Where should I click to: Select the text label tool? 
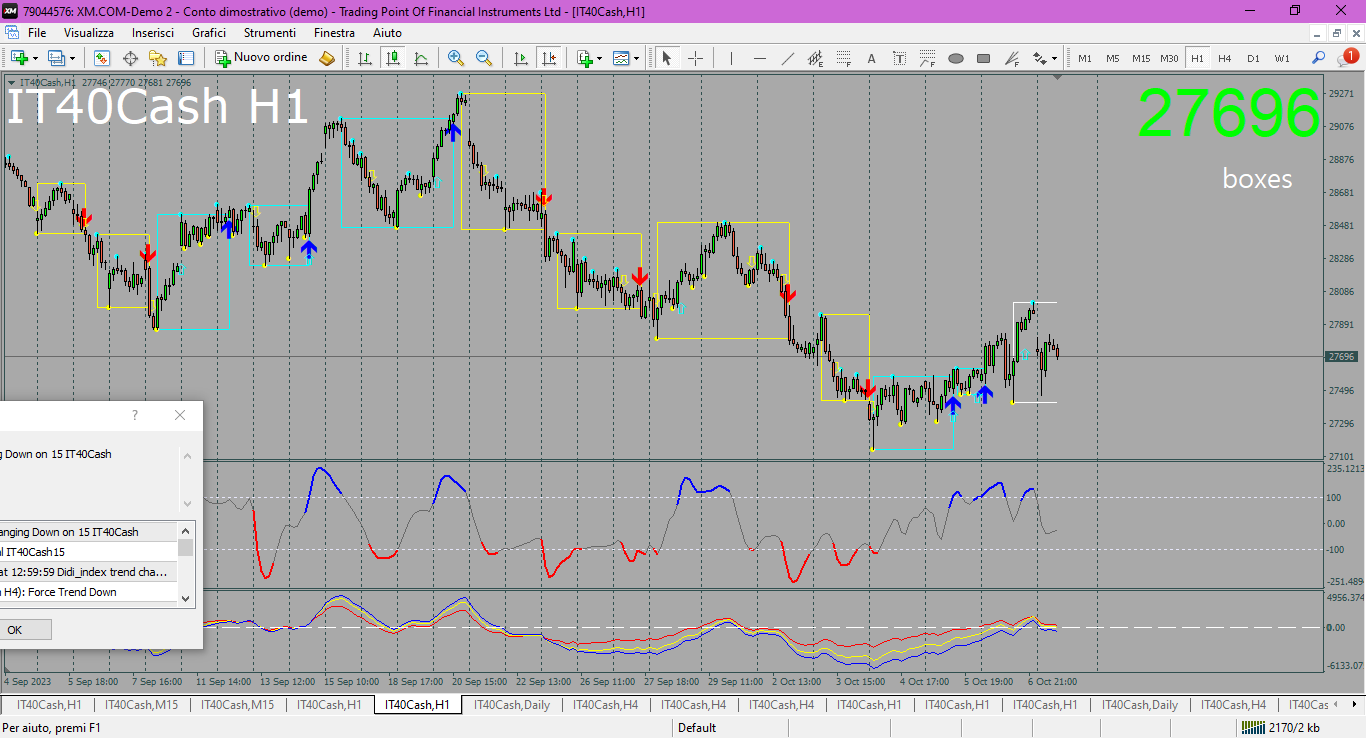[899, 58]
